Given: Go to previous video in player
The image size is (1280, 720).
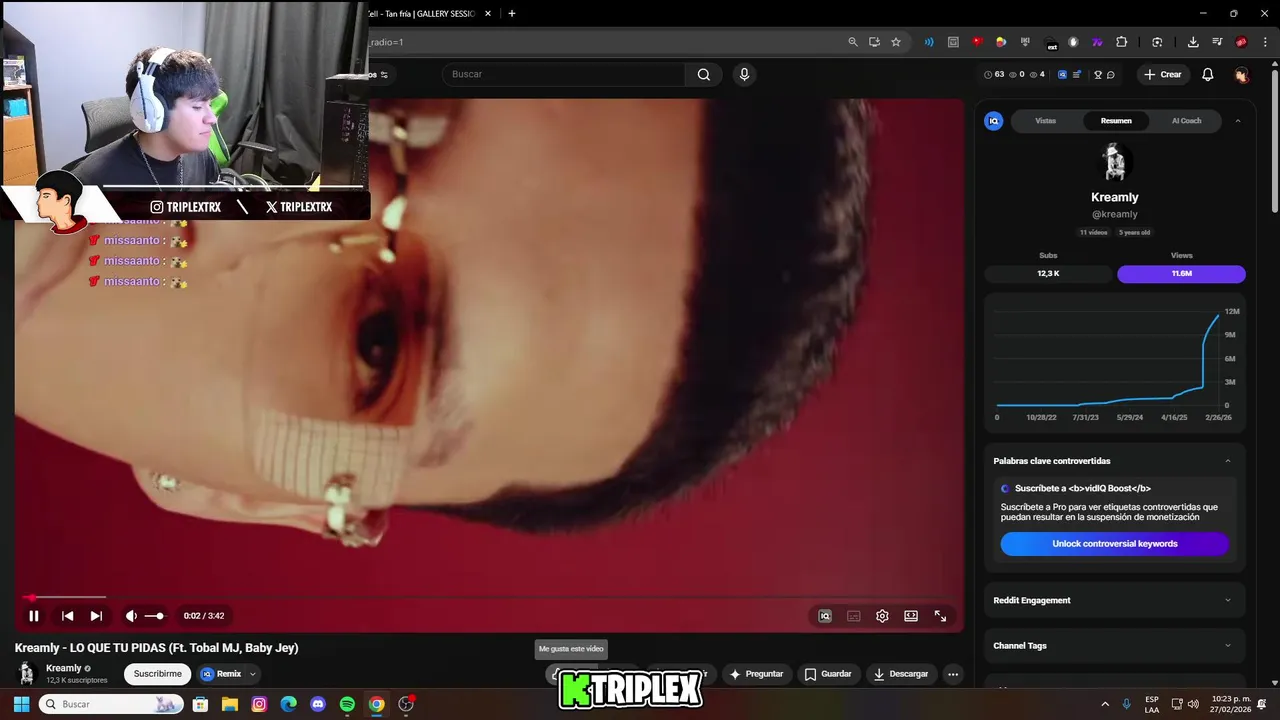Looking at the screenshot, I should click(67, 616).
